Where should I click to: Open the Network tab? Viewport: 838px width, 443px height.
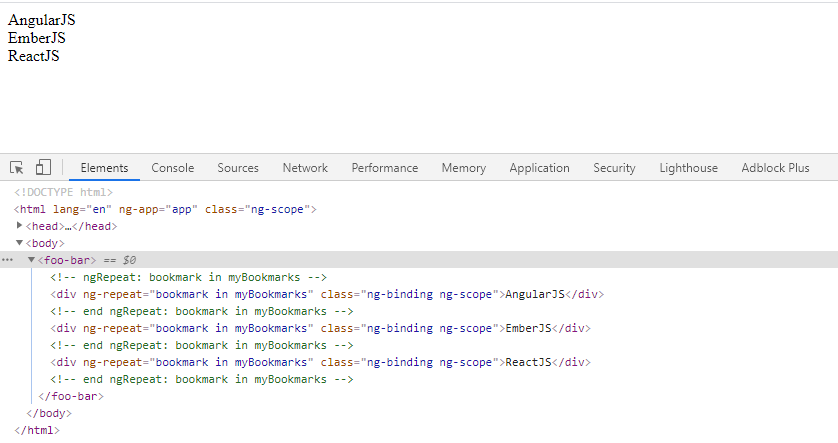click(305, 168)
